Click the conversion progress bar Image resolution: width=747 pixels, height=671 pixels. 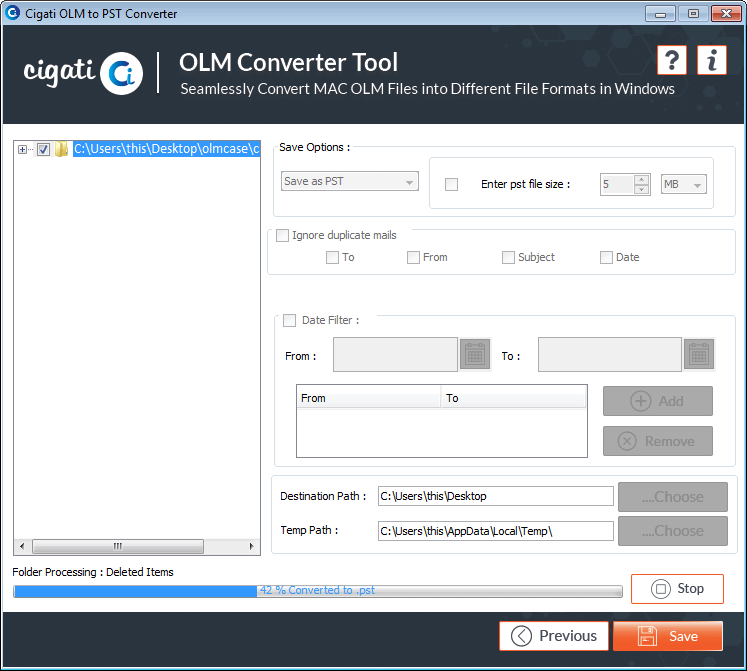318,591
